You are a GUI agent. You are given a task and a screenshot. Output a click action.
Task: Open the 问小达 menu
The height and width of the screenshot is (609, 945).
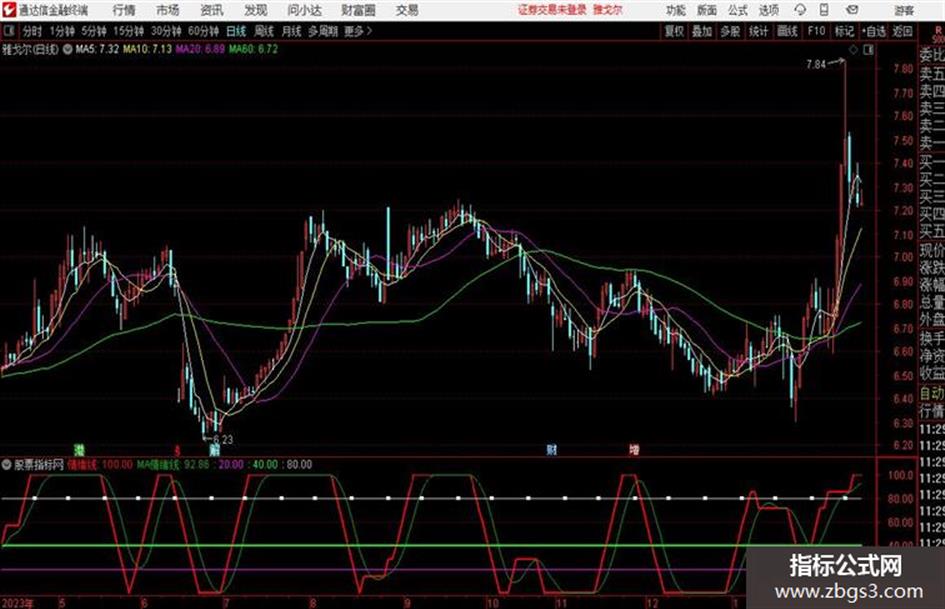pyautogui.click(x=305, y=10)
